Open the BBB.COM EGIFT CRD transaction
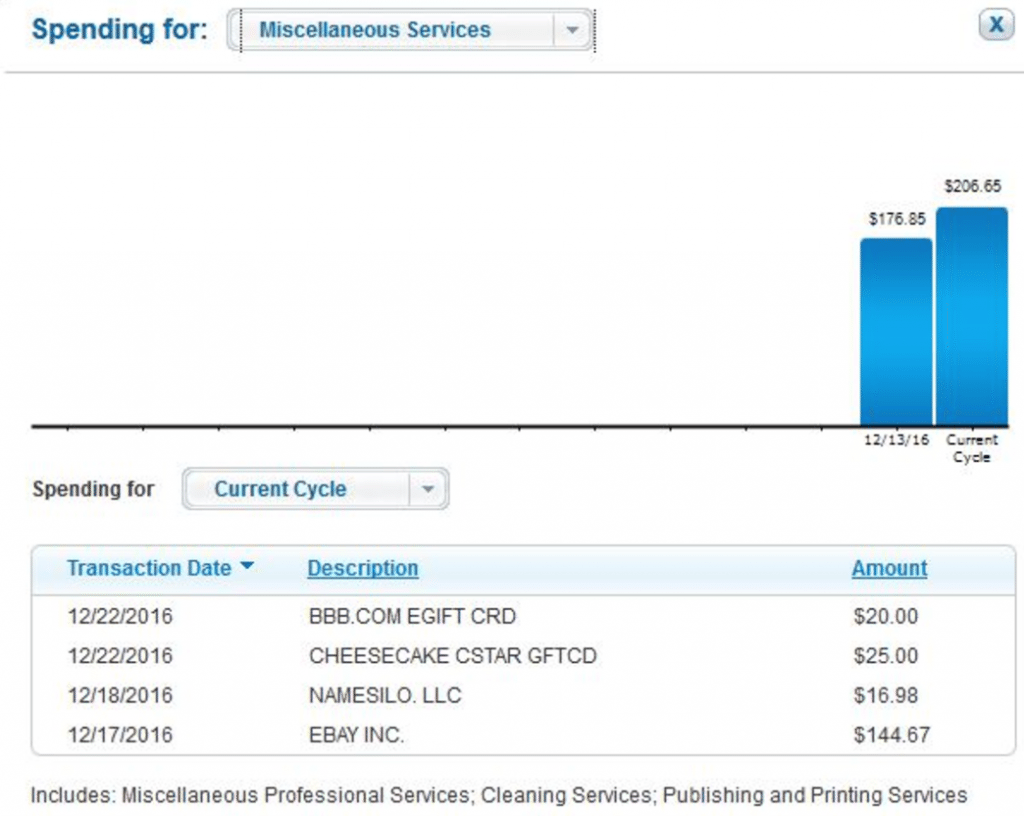The image size is (1024, 816). tap(414, 617)
